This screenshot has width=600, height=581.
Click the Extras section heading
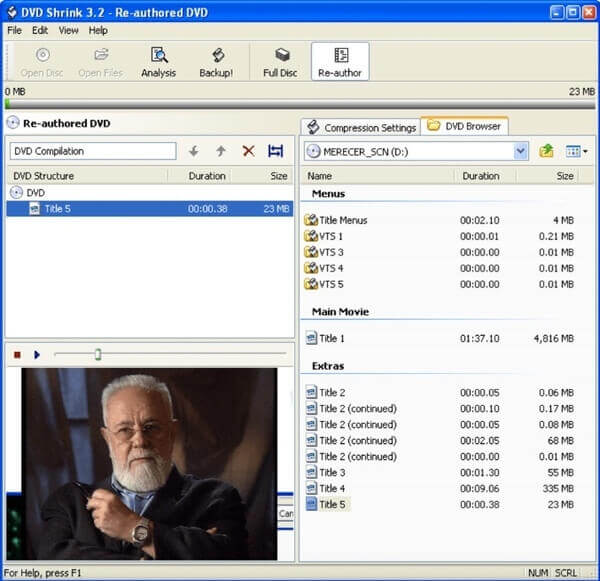click(x=328, y=366)
